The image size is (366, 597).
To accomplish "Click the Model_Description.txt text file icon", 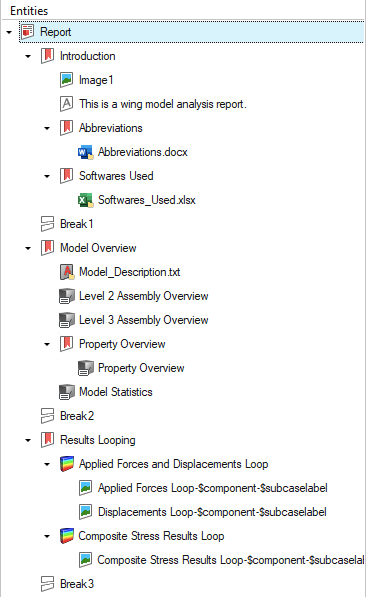I will [x=67, y=272].
